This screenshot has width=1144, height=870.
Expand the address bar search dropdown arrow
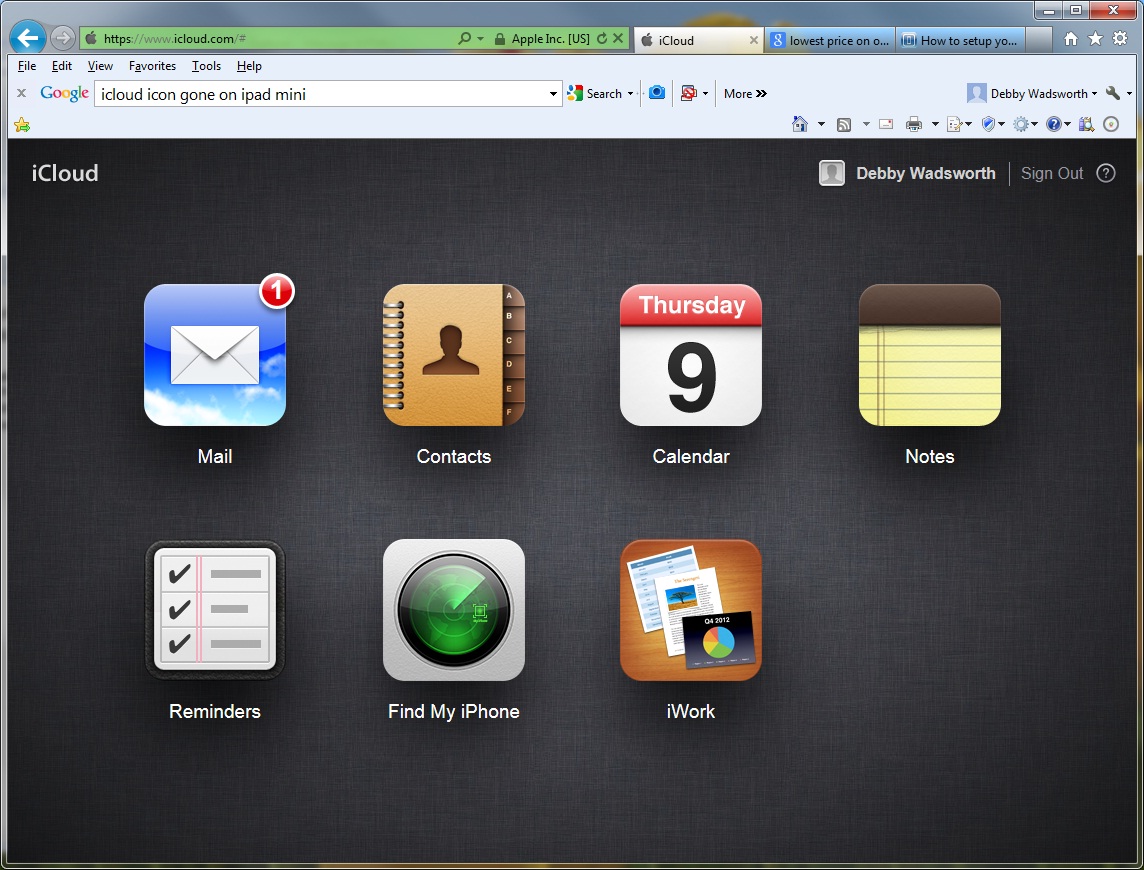480,39
